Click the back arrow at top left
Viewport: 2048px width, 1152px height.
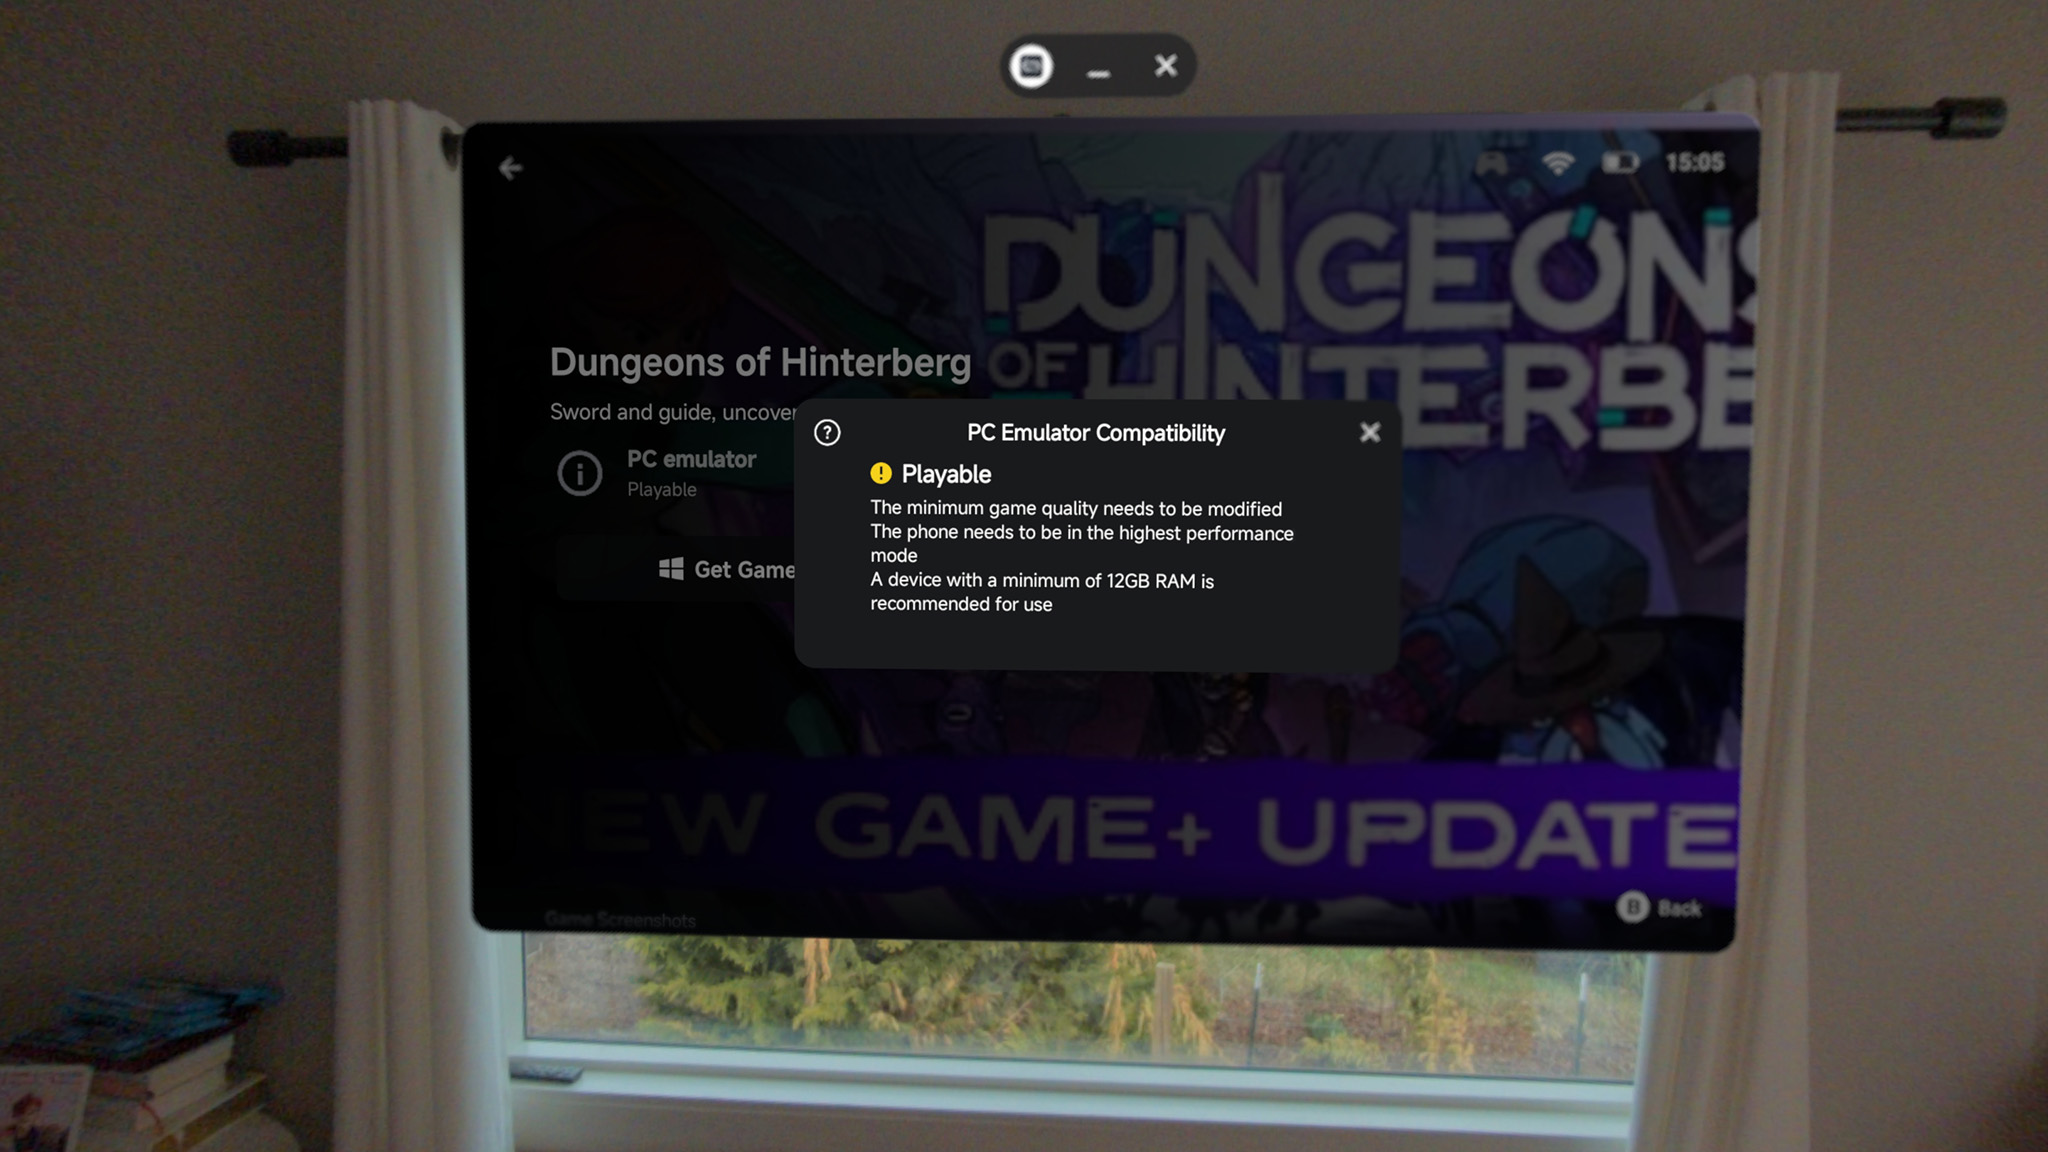point(510,168)
